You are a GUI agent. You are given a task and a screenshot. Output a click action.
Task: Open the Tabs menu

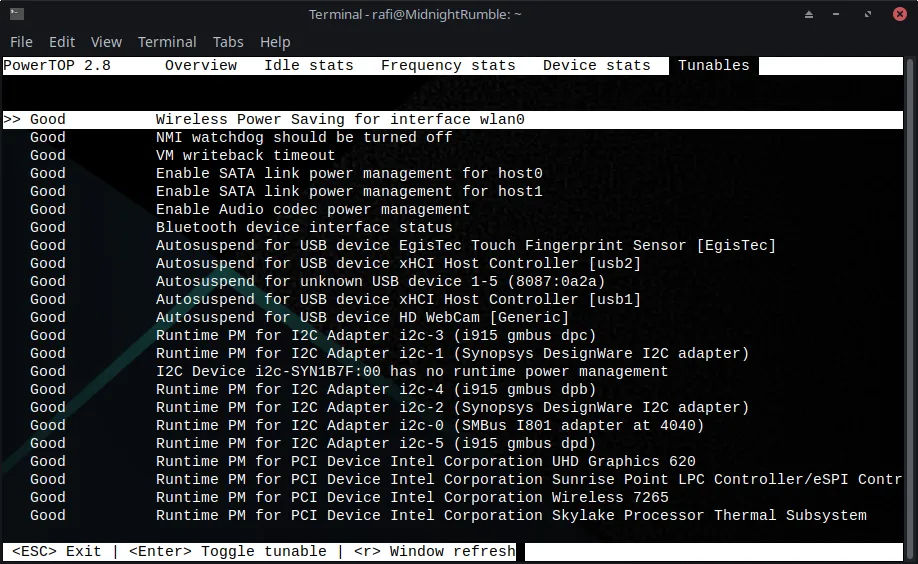(x=228, y=42)
